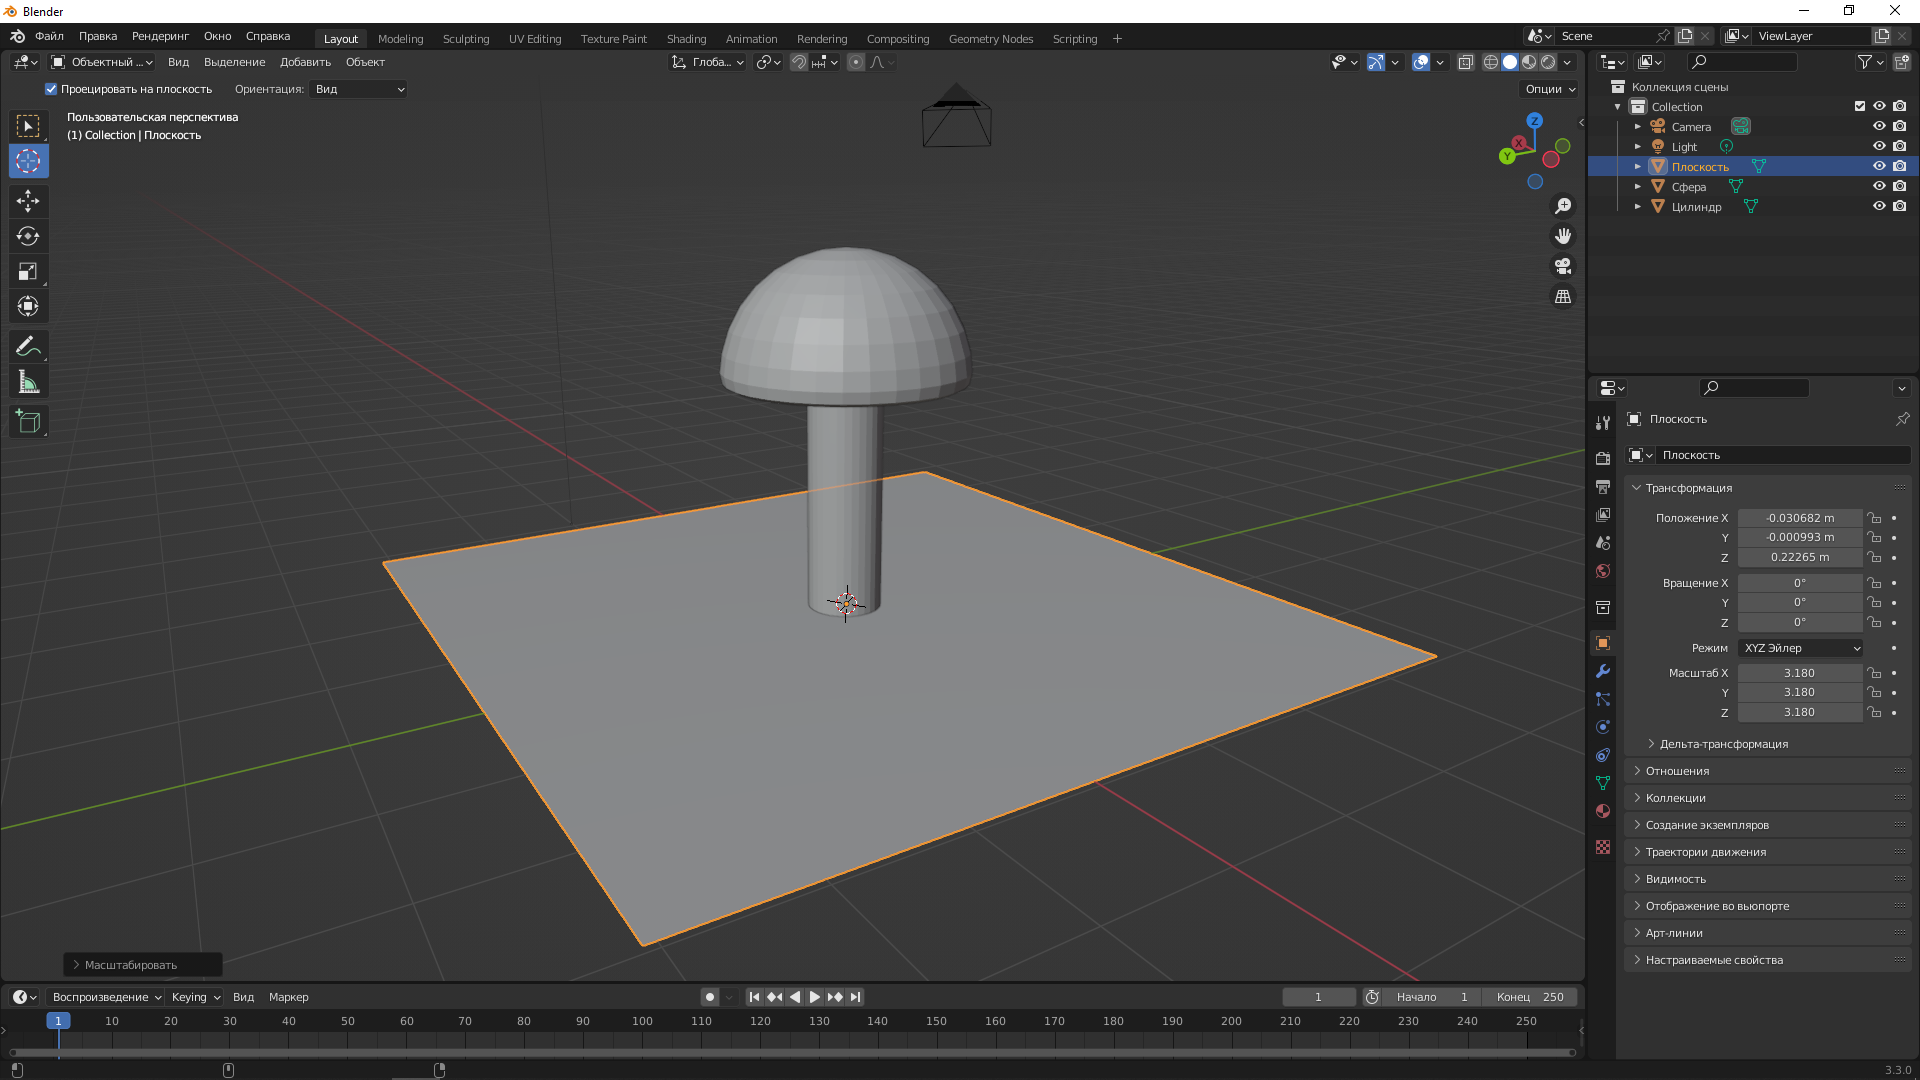The height and width of the screenshot is (1080, 1920).
Task: Open the 'Добавить' viewport menu
Action: 305,62
